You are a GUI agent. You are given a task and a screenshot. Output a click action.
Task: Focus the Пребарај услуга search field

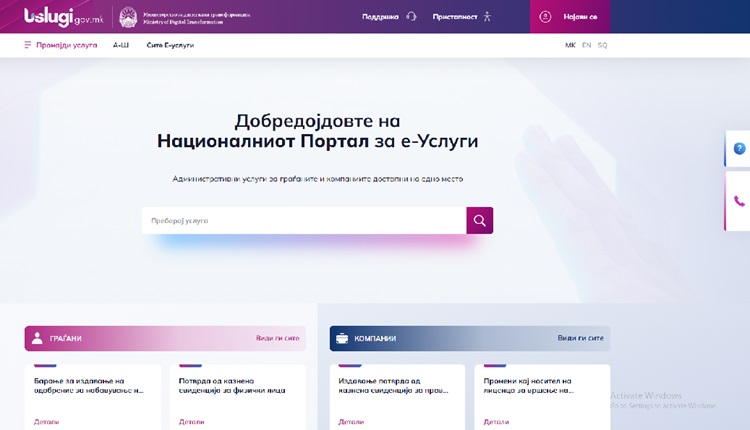pos(303,221)
